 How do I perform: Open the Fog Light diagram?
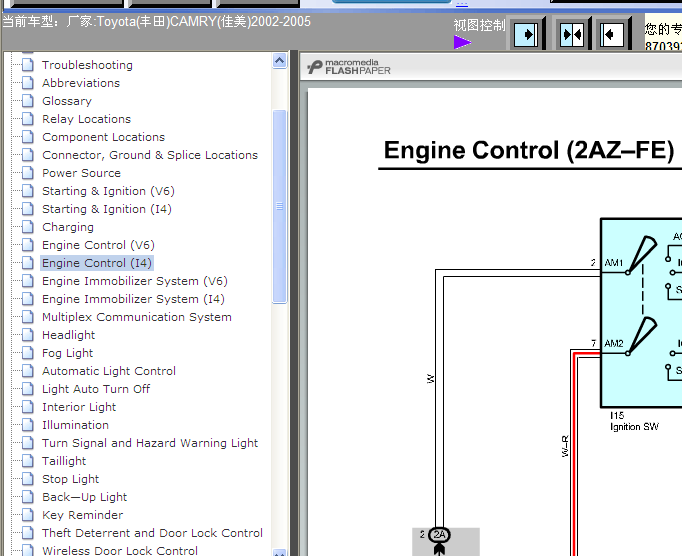[x=67, y=353]
